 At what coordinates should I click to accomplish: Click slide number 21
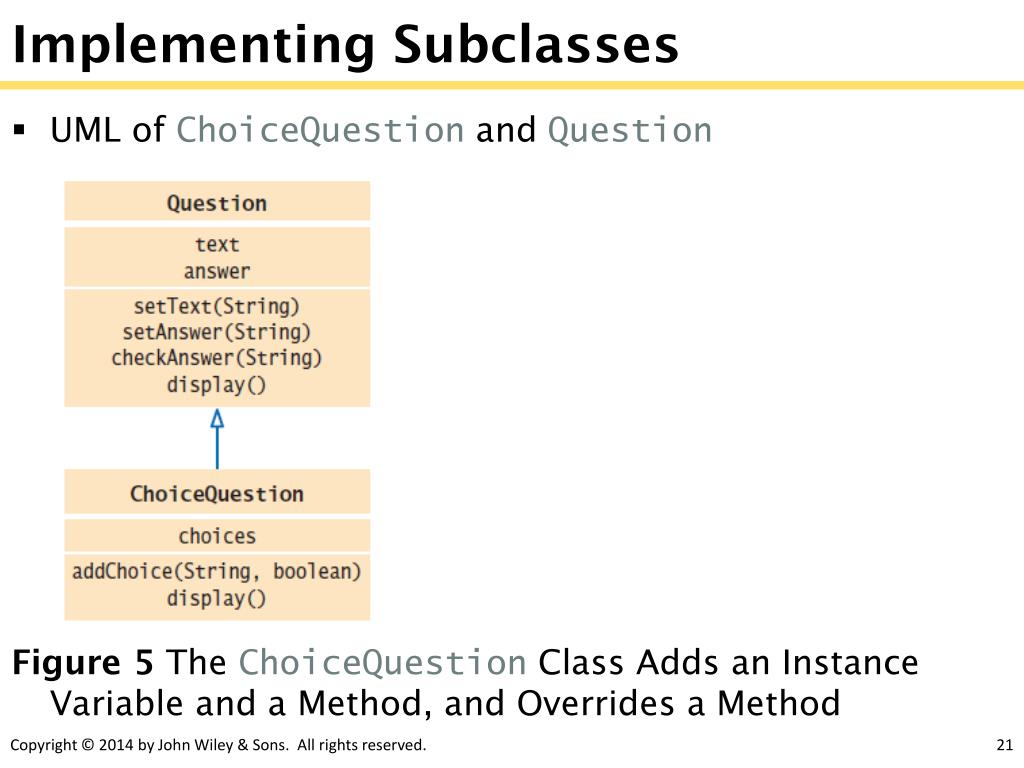tap(1004, 745)
